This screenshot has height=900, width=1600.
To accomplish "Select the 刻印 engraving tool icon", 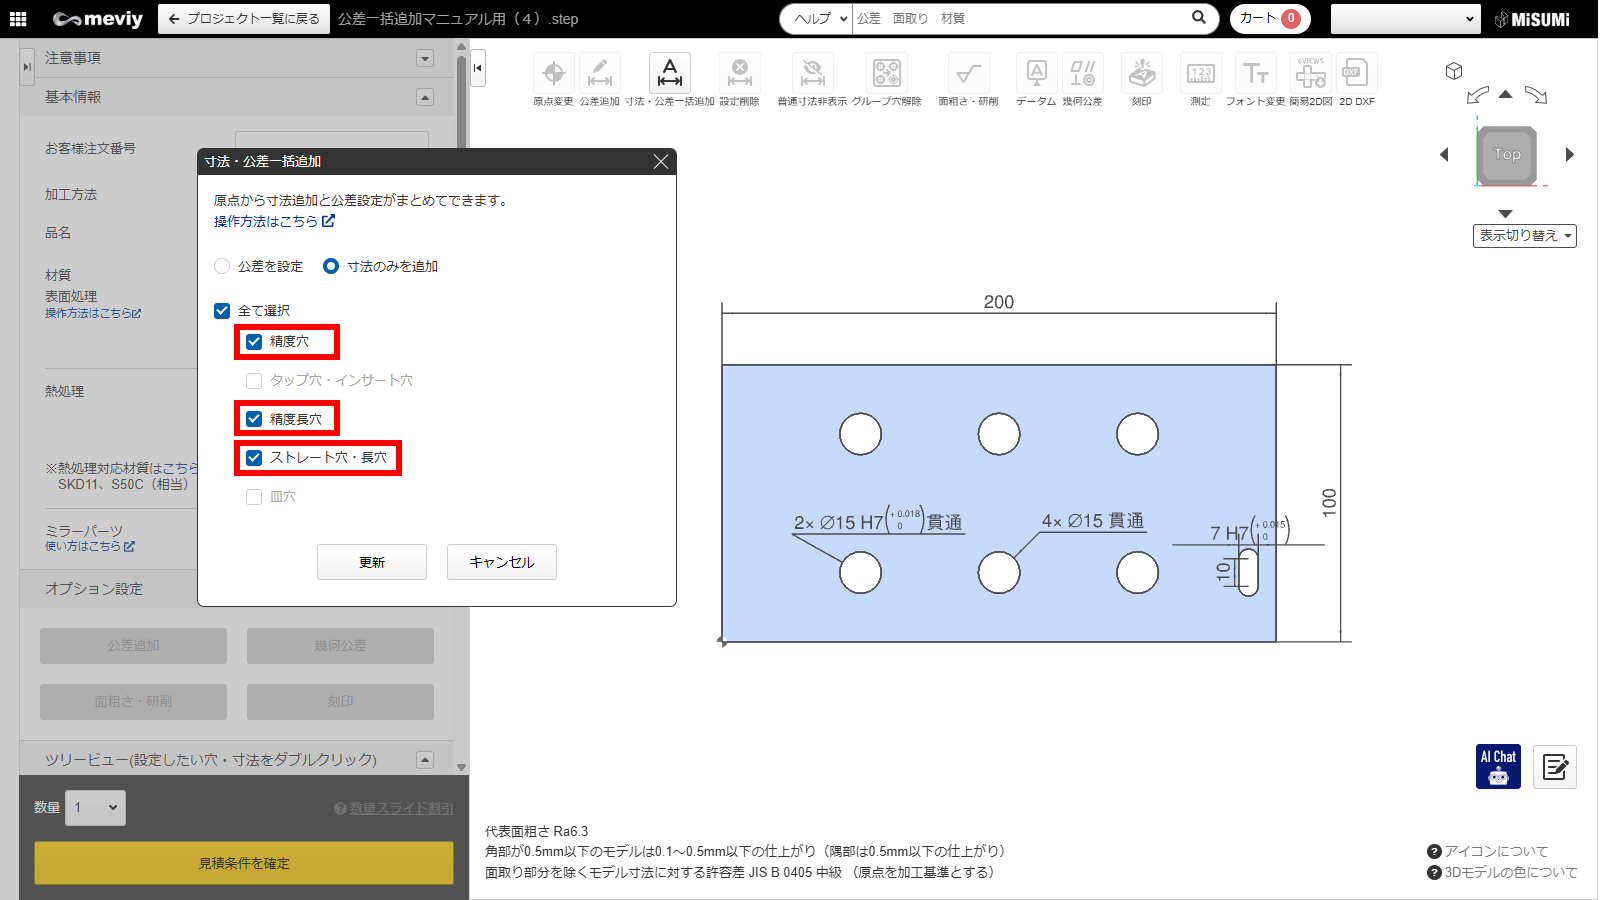I will point(1141,74).
